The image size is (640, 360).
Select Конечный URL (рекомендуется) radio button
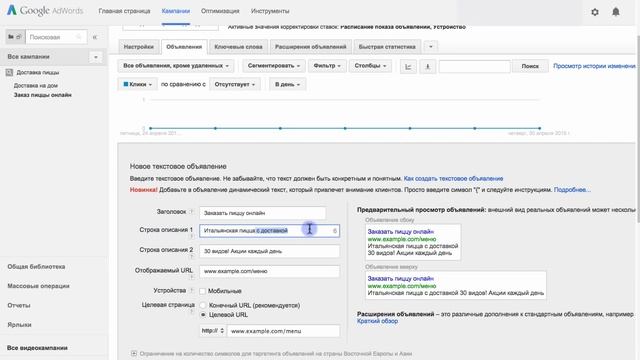click(x=203, y=305)
